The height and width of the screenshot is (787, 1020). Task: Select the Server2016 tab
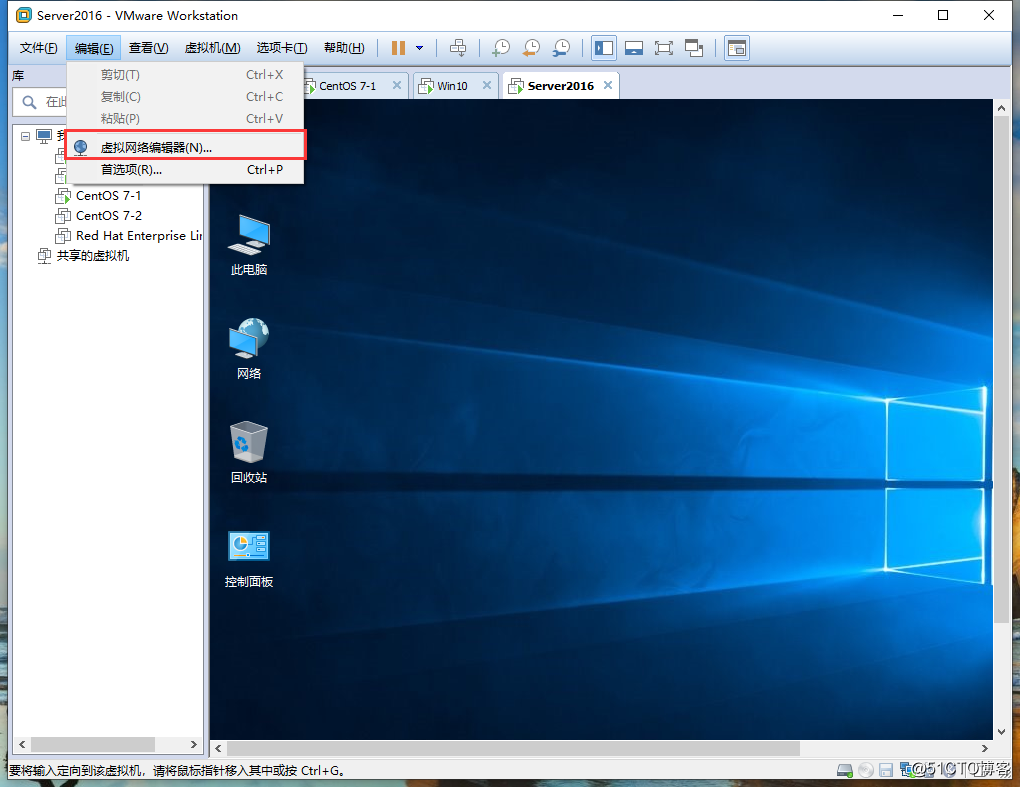pos(560,86)
